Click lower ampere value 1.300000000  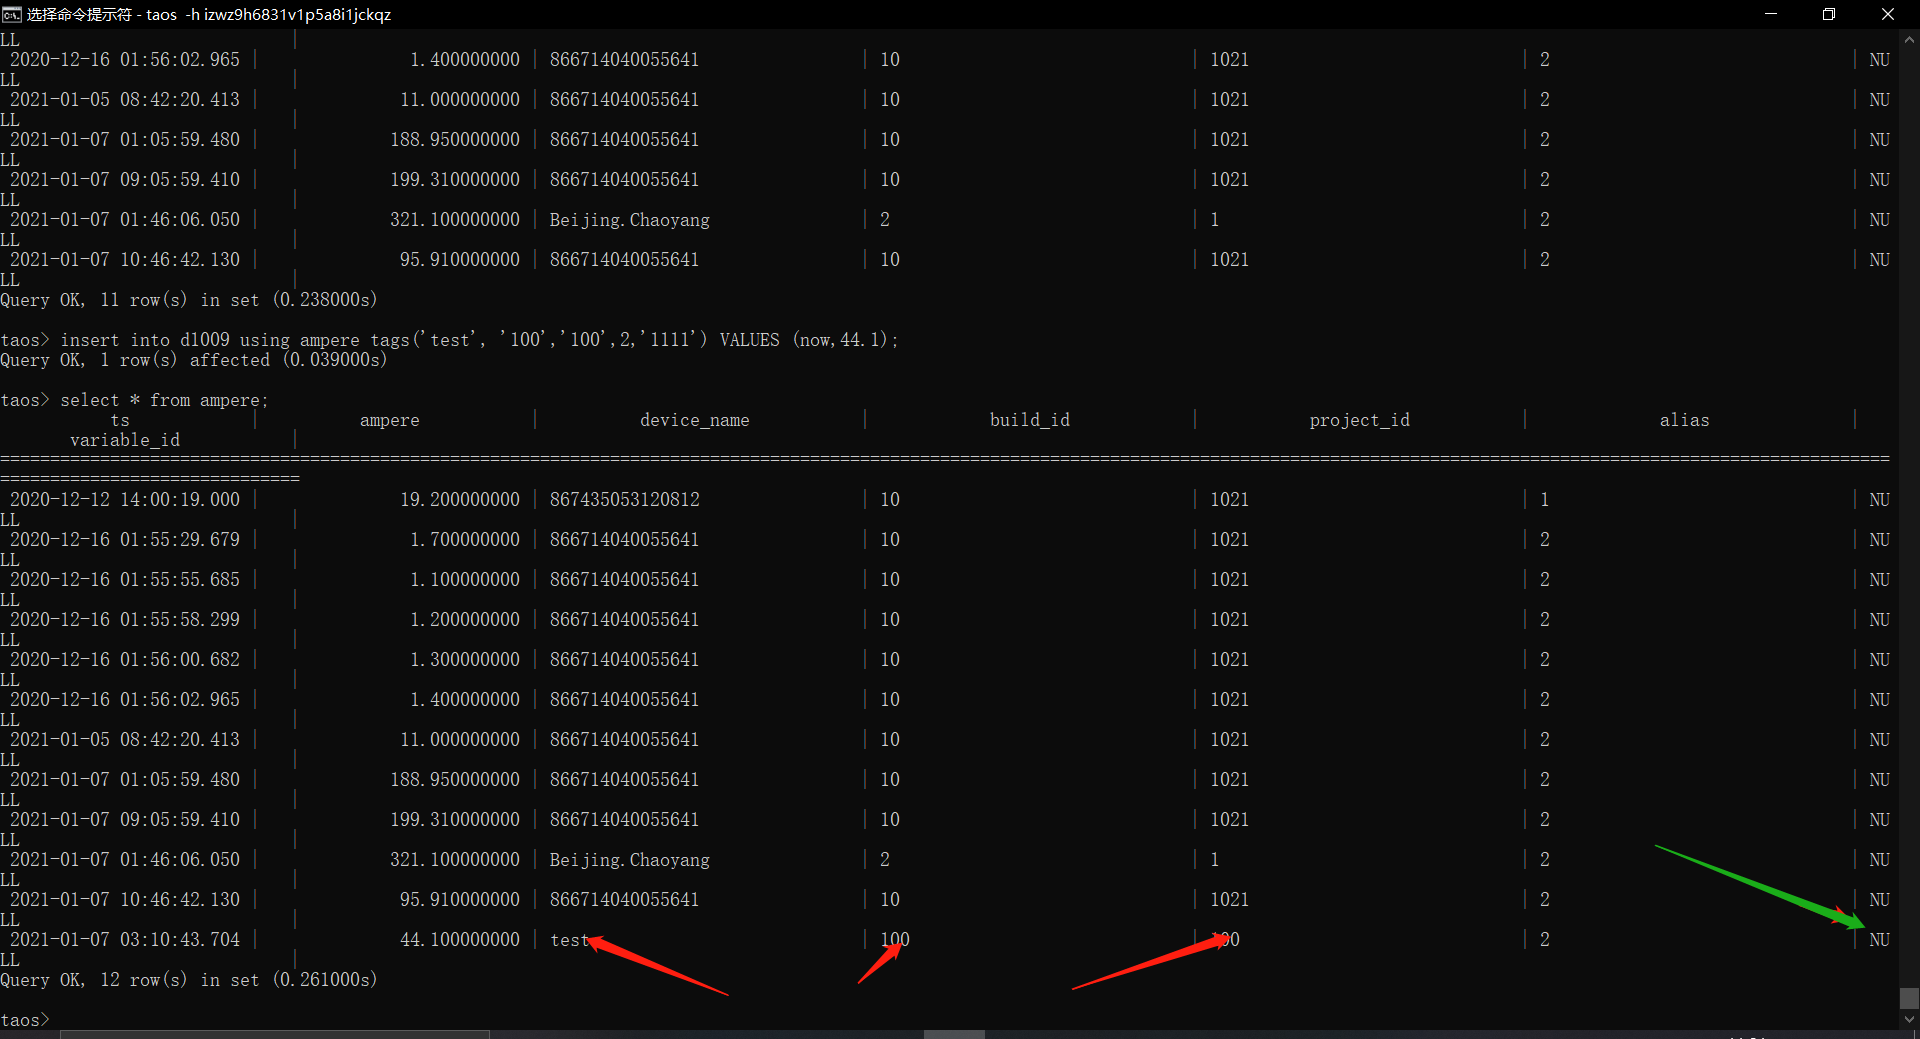tap(465, 660)
